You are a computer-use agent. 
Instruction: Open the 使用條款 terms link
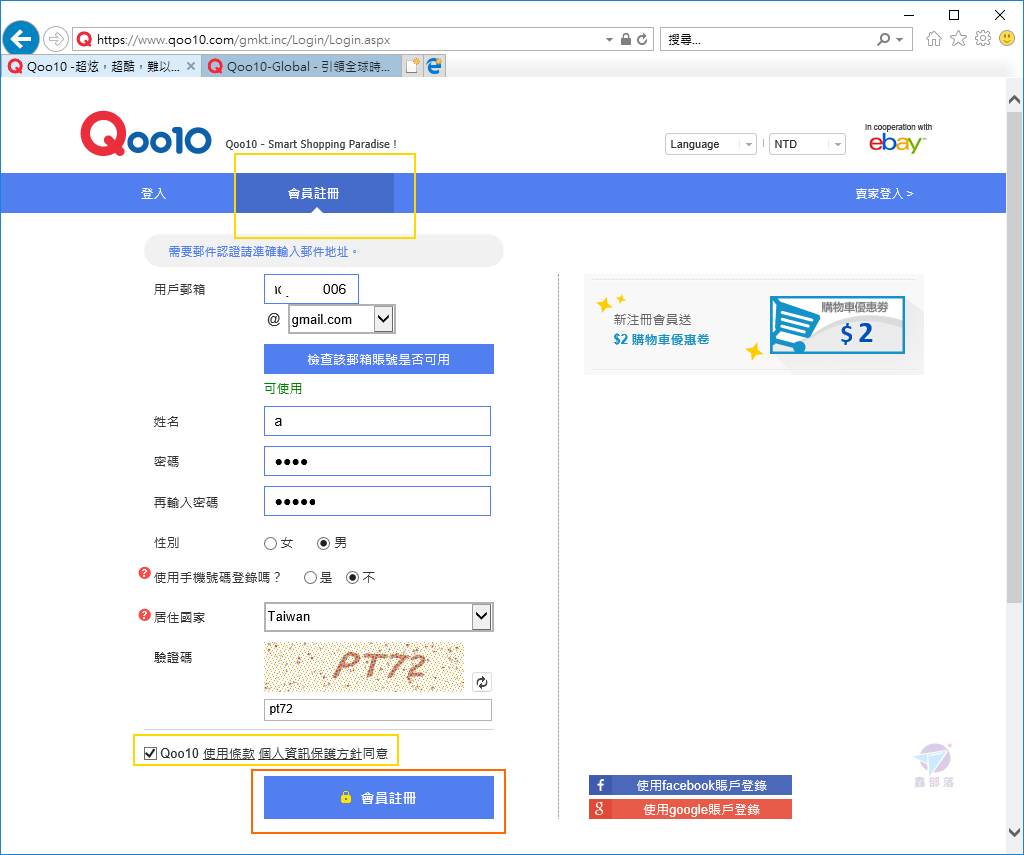(229, 754)
